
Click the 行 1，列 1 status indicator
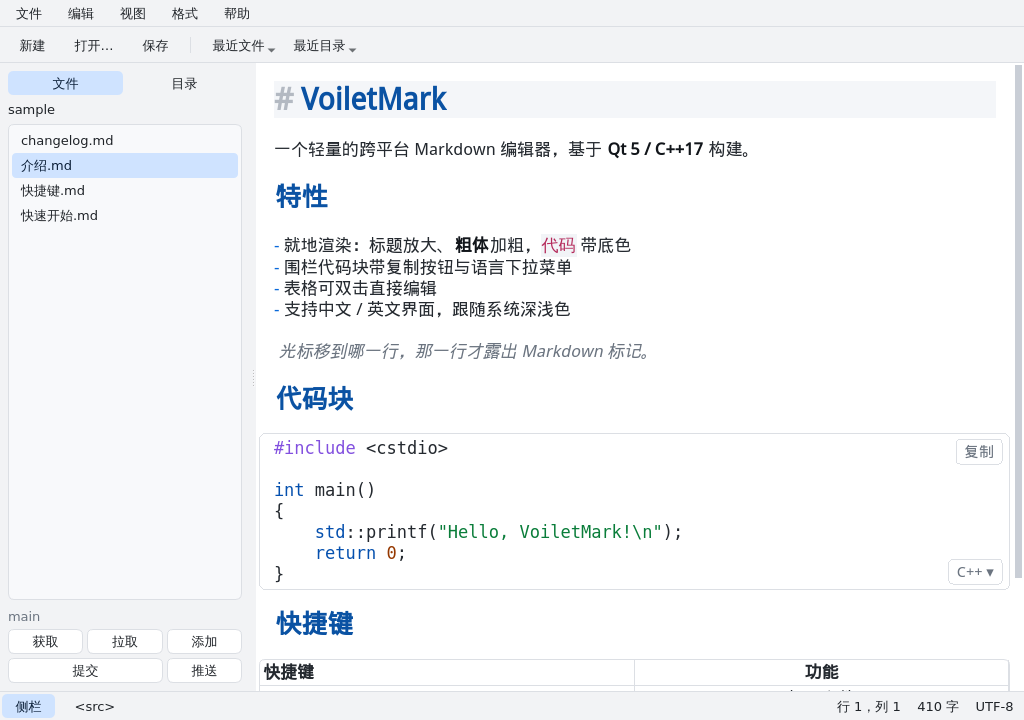pyautogui.click(x=868, y=706)
